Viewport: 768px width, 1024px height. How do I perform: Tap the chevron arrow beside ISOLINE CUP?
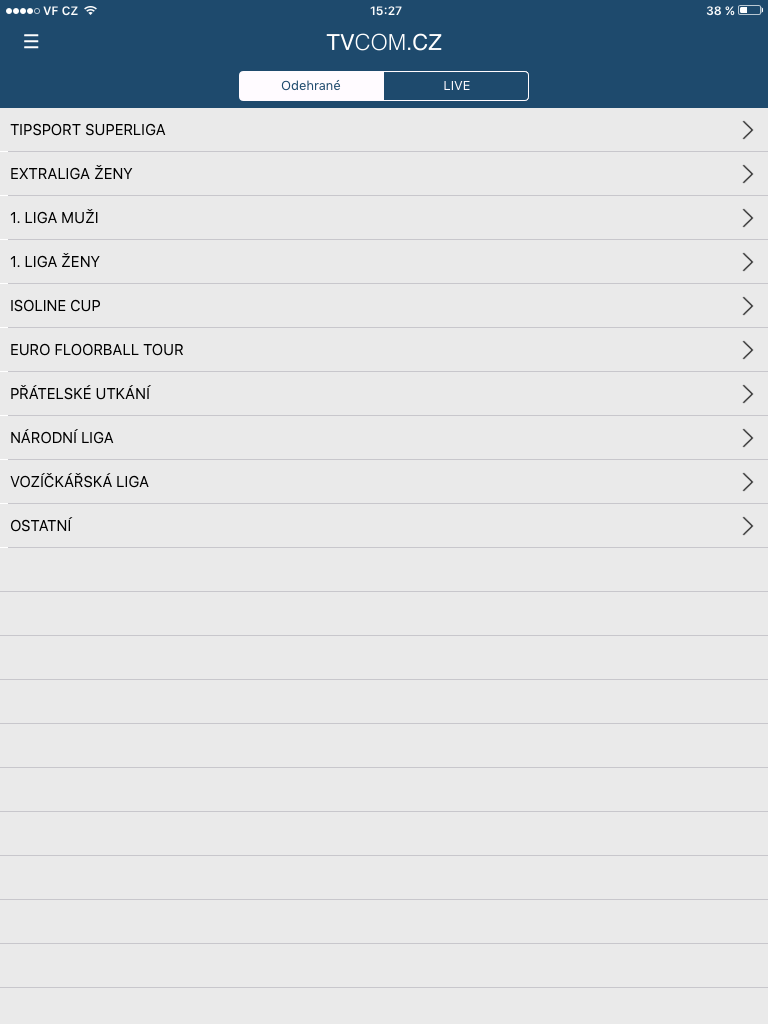coord(748,306)
